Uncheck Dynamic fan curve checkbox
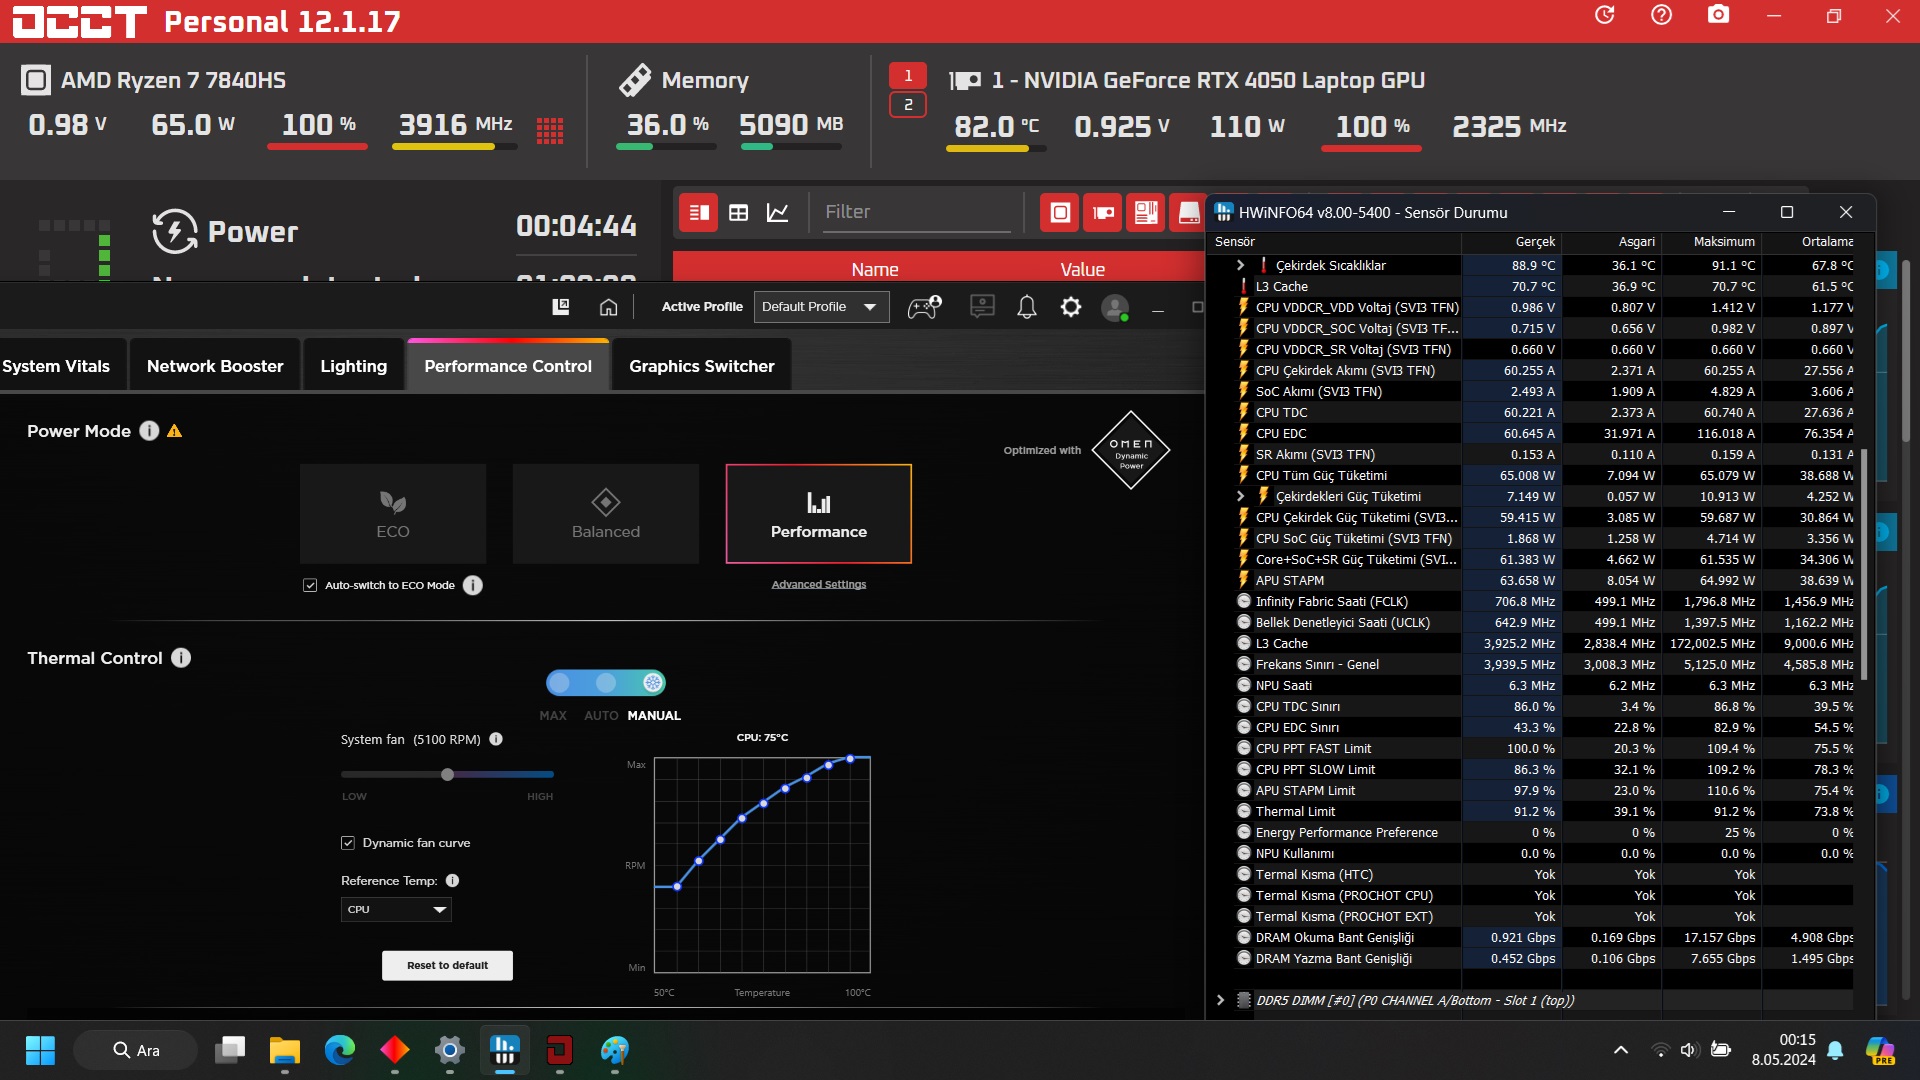The width and height of the screenshot is (1920, 1080). coord(348,843)
